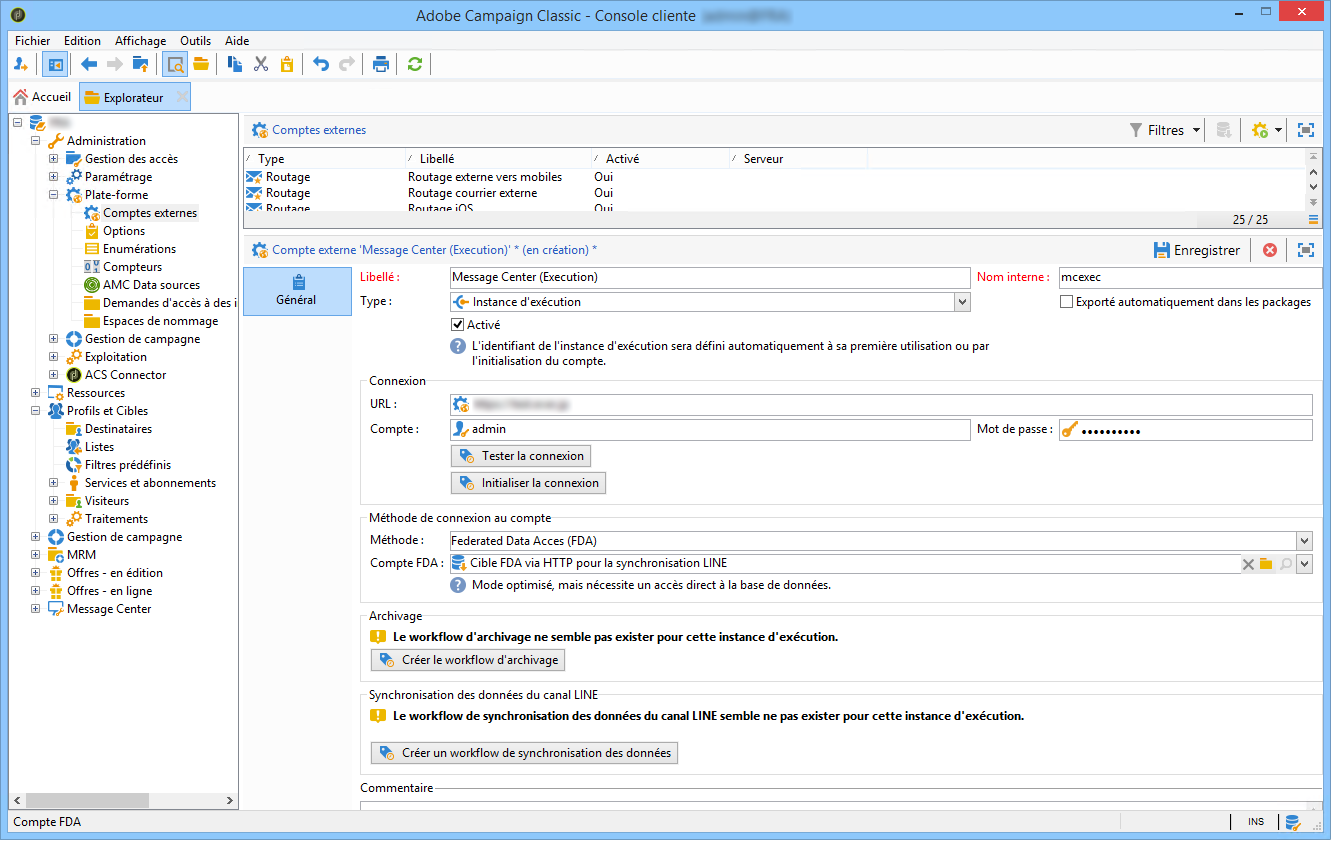Cut with the scissors icon
The image size is (1338, 847).
(261, 65)
